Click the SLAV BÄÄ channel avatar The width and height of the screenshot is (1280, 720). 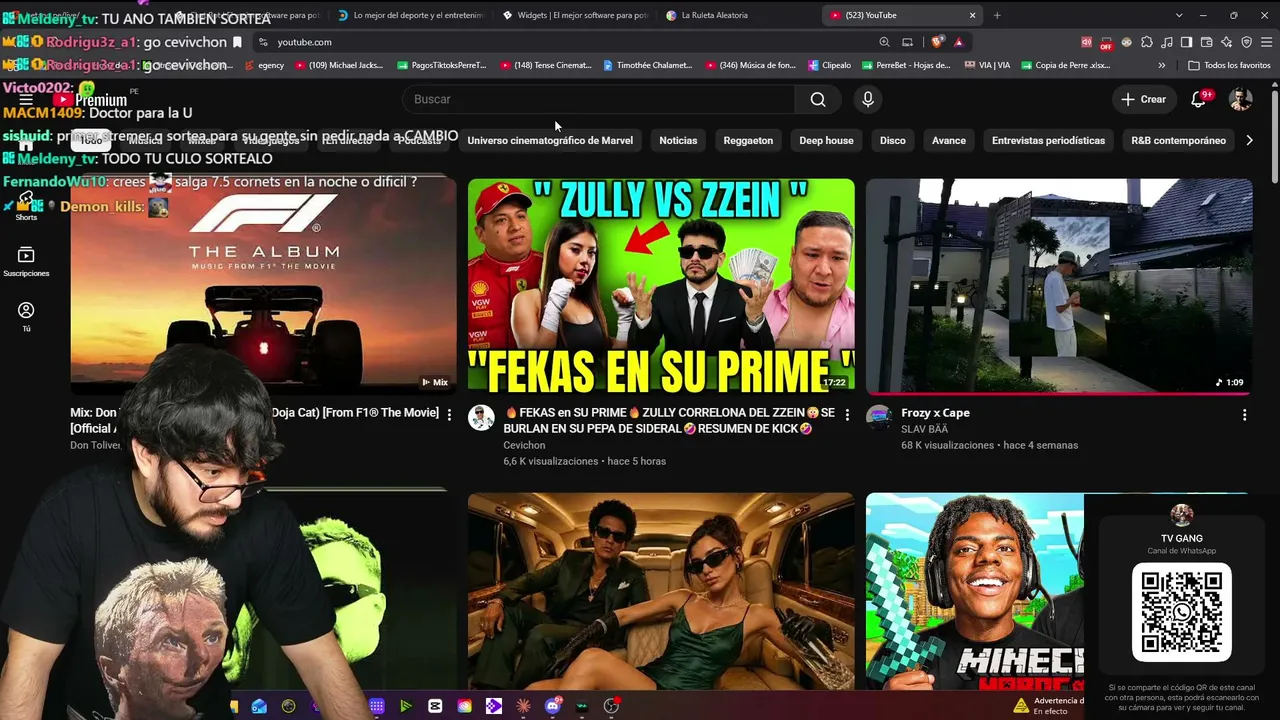(x=879, y=417)
